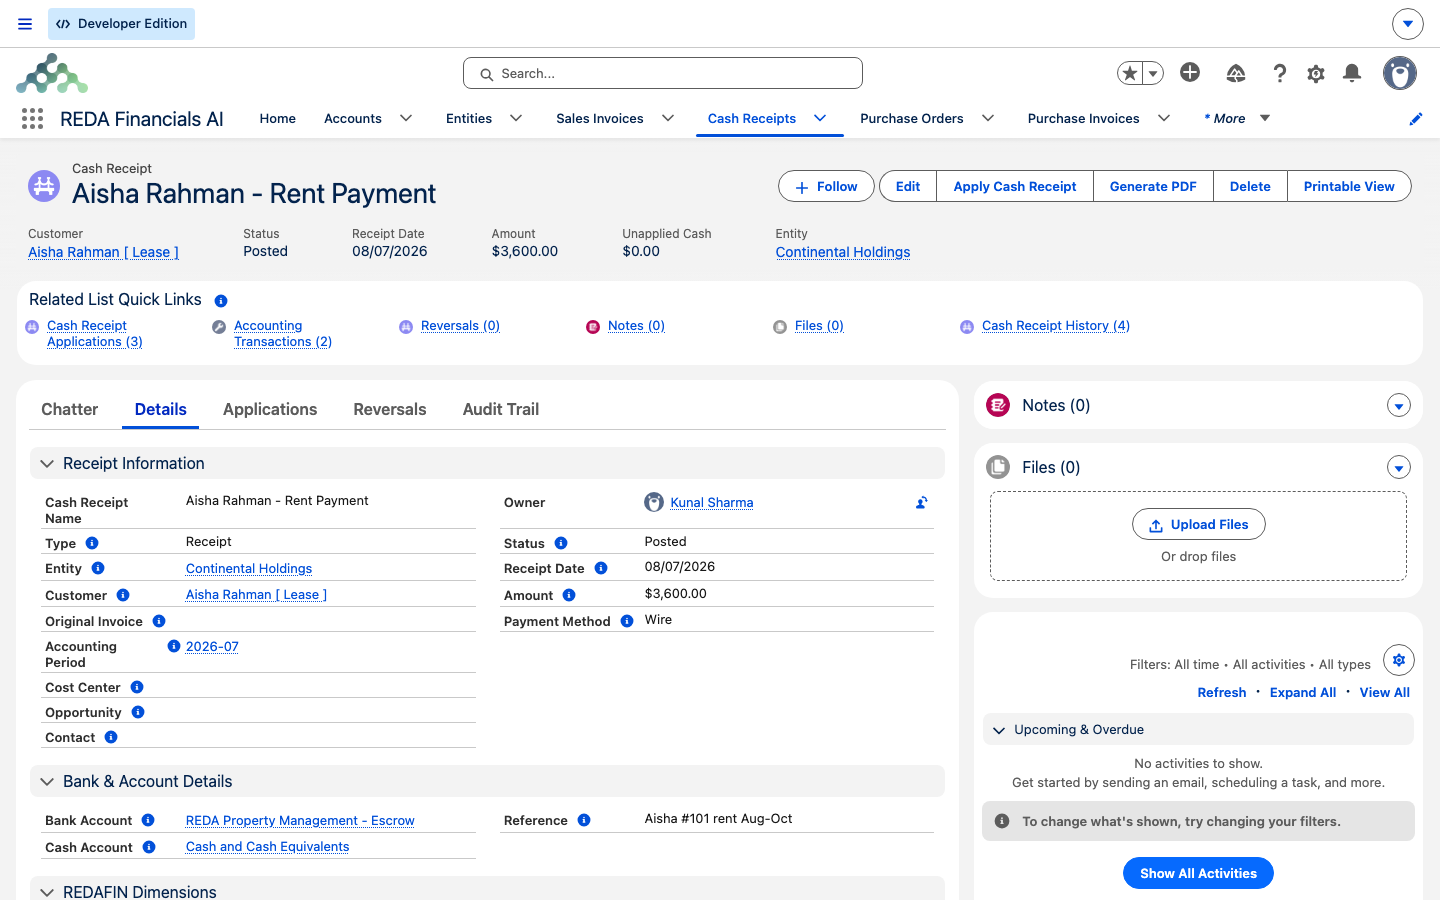Open the Cash Receipts tab dropdown chevron
Image resolution: width=1440 pixels, height=900 pixels.
[x=820, y=118]
